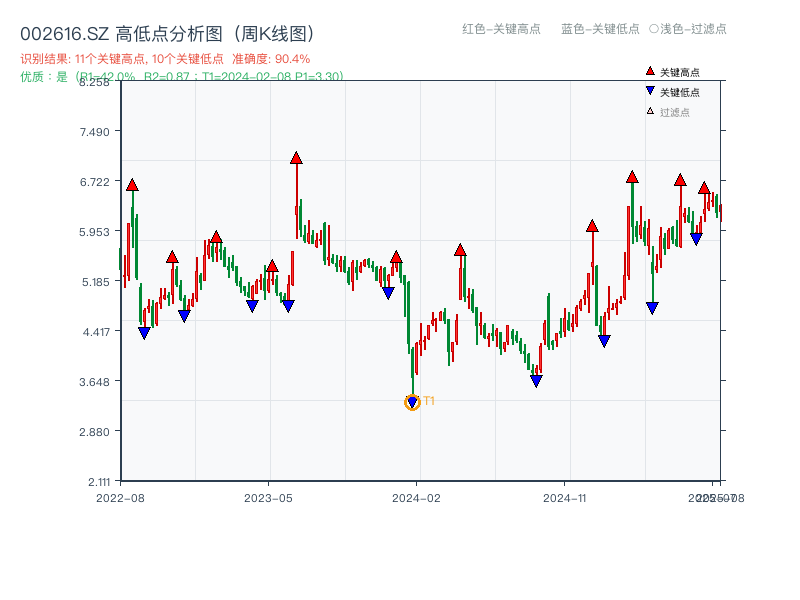Select the orange circled T1 marker on the chart
Screen dimensions: 800x600
click(413, 402)
